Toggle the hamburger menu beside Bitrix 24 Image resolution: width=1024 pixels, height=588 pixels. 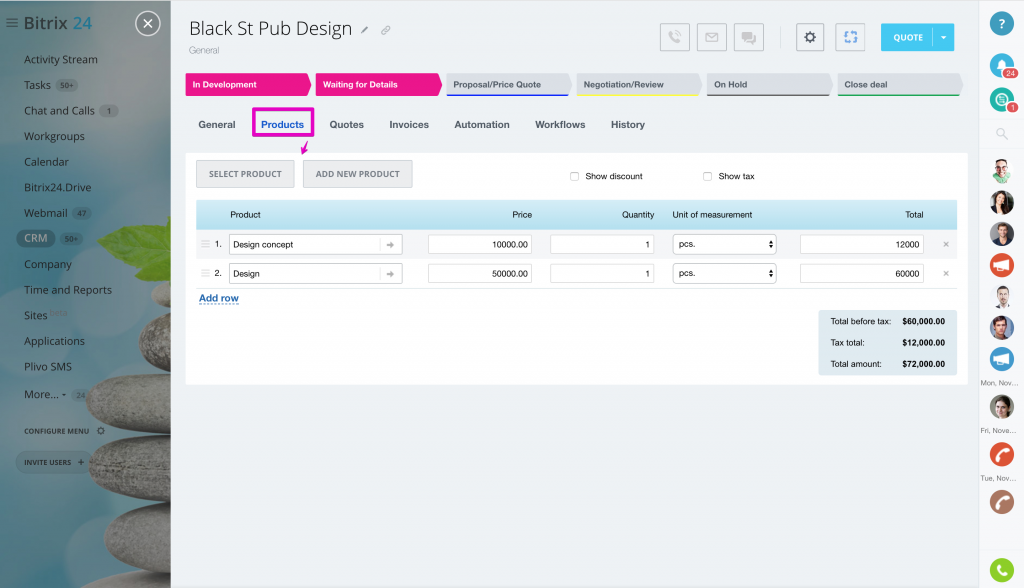click(x=11, y=23)
